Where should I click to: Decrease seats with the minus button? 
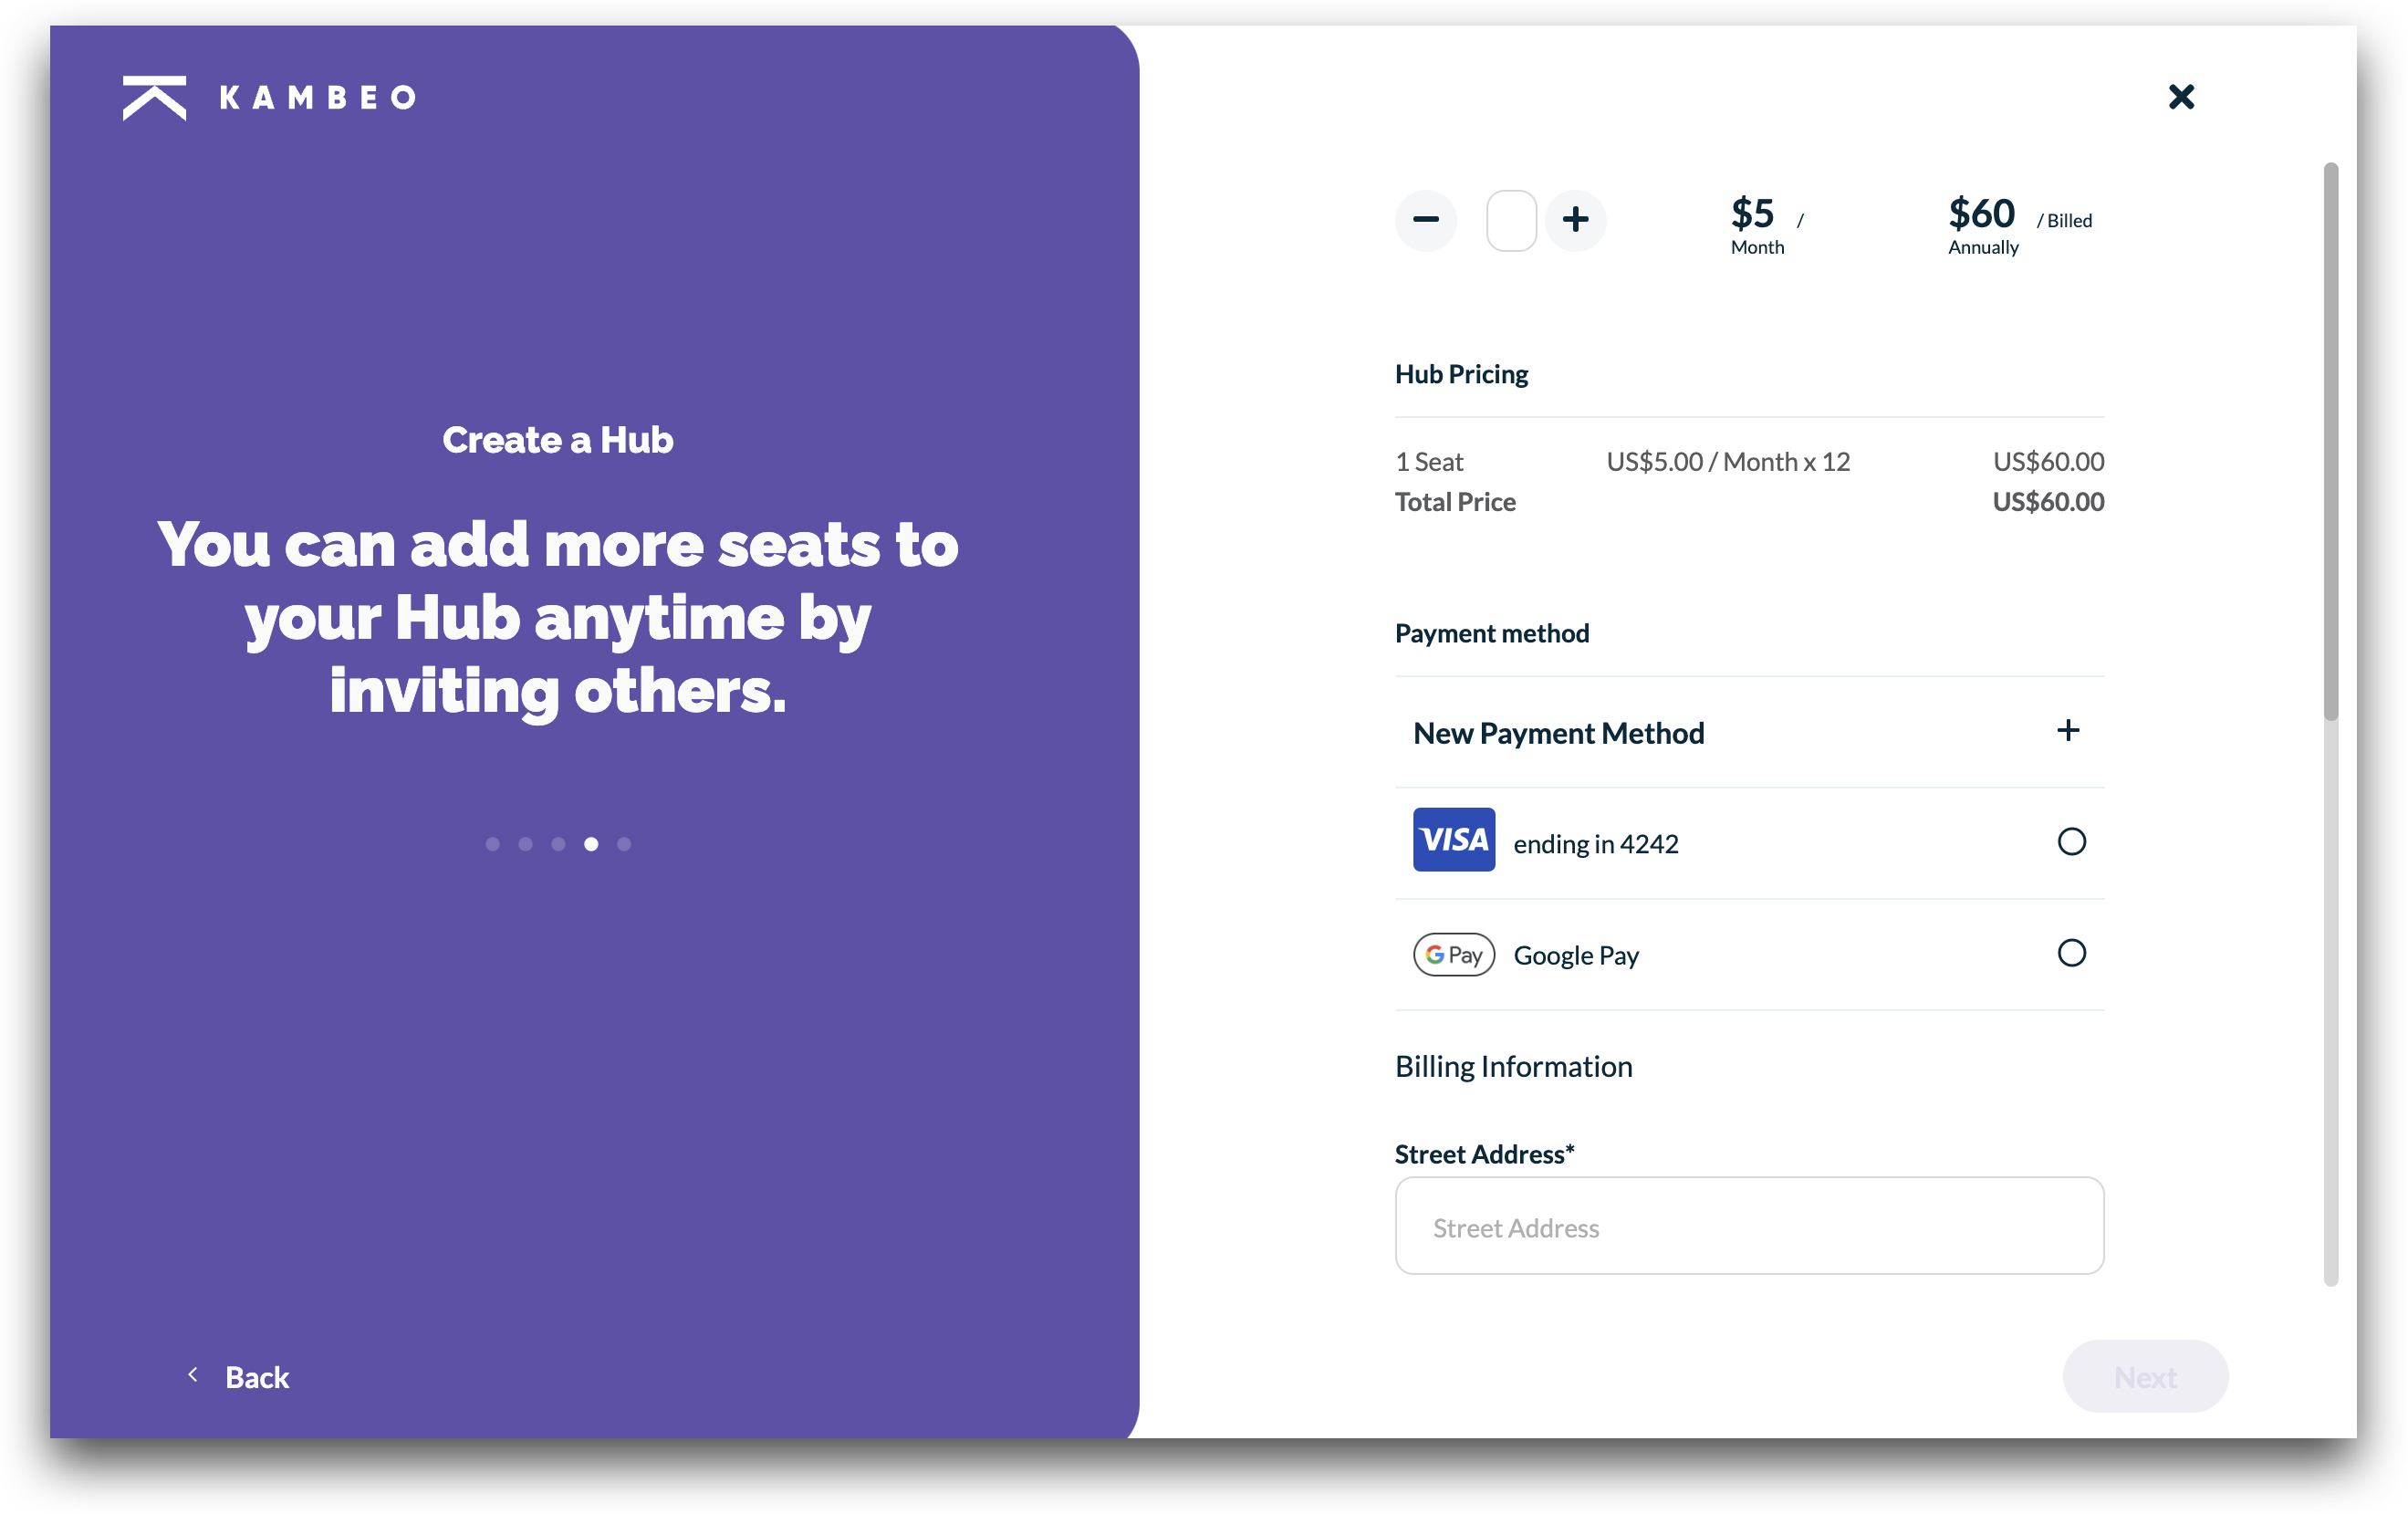pos(1426,220)
